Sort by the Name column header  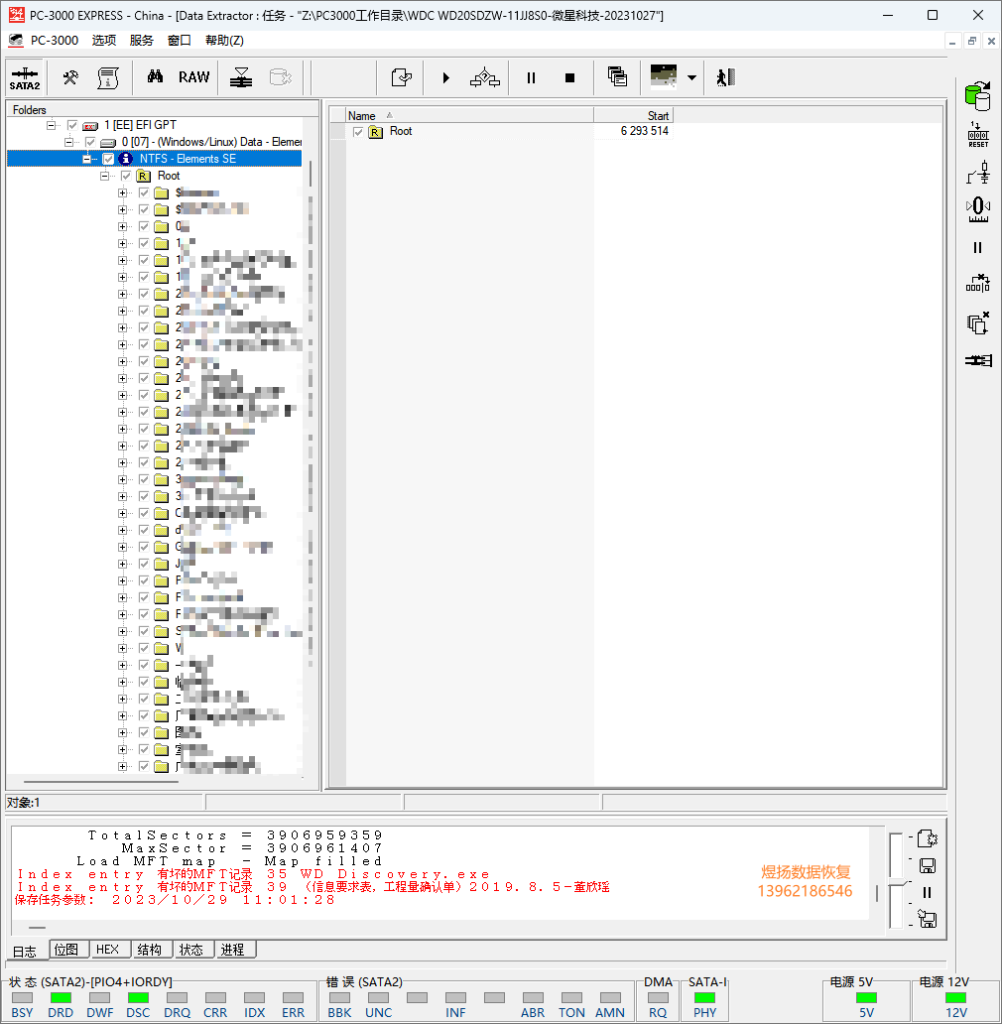469,116
